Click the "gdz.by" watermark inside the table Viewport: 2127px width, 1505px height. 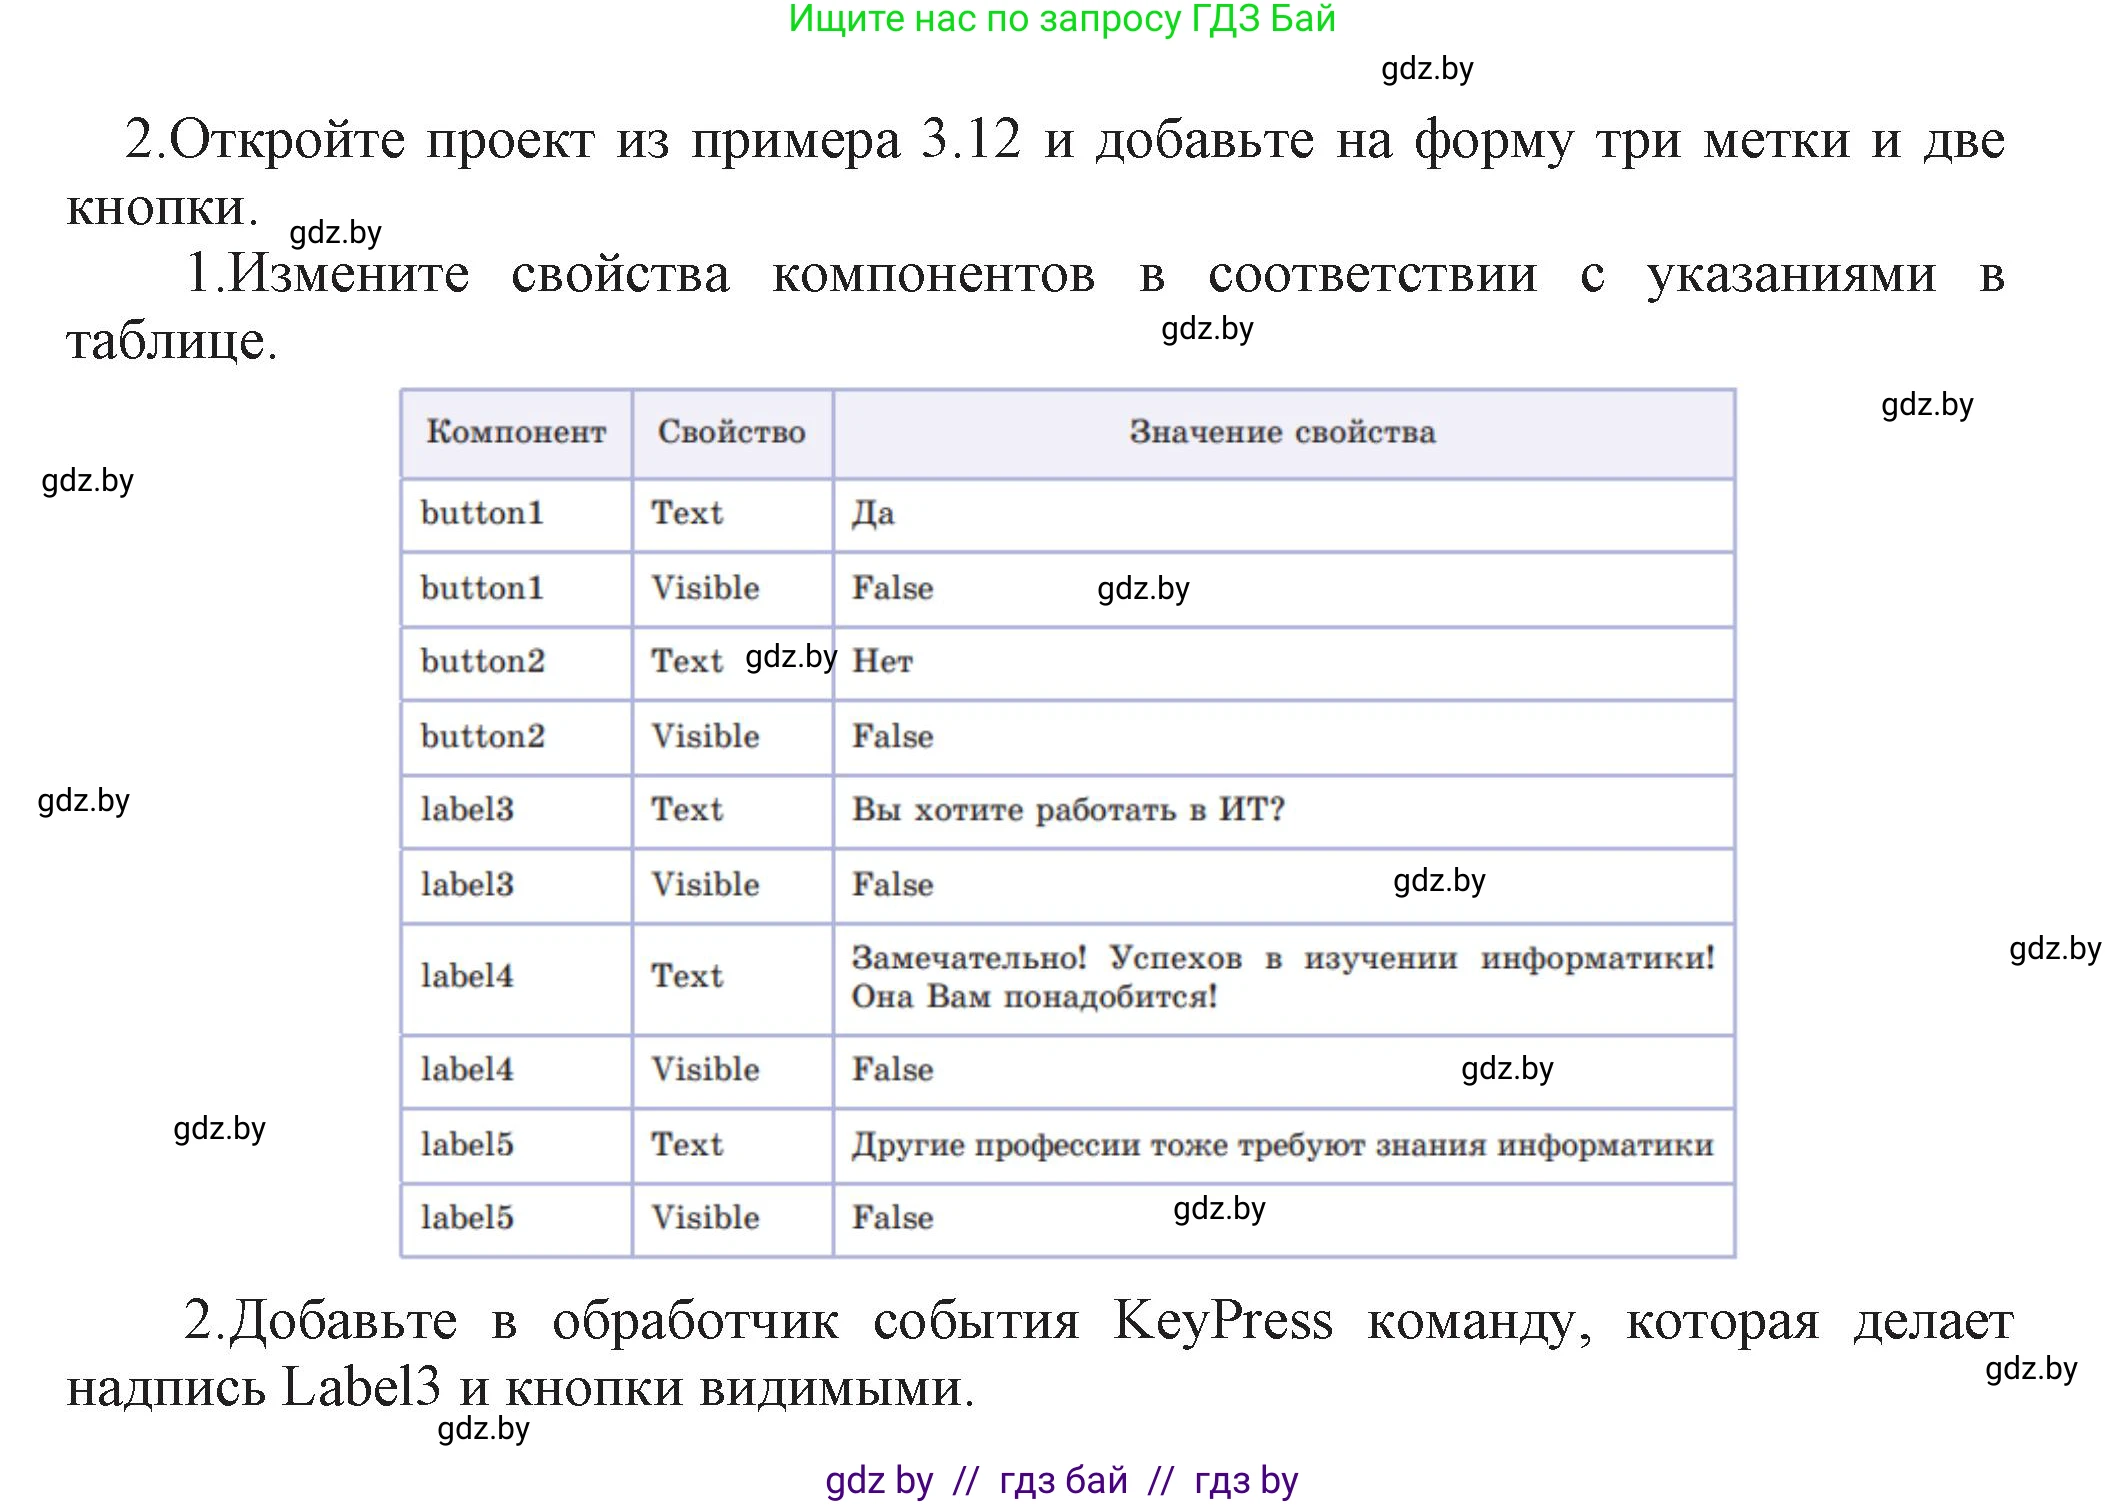pos(1142,588)
